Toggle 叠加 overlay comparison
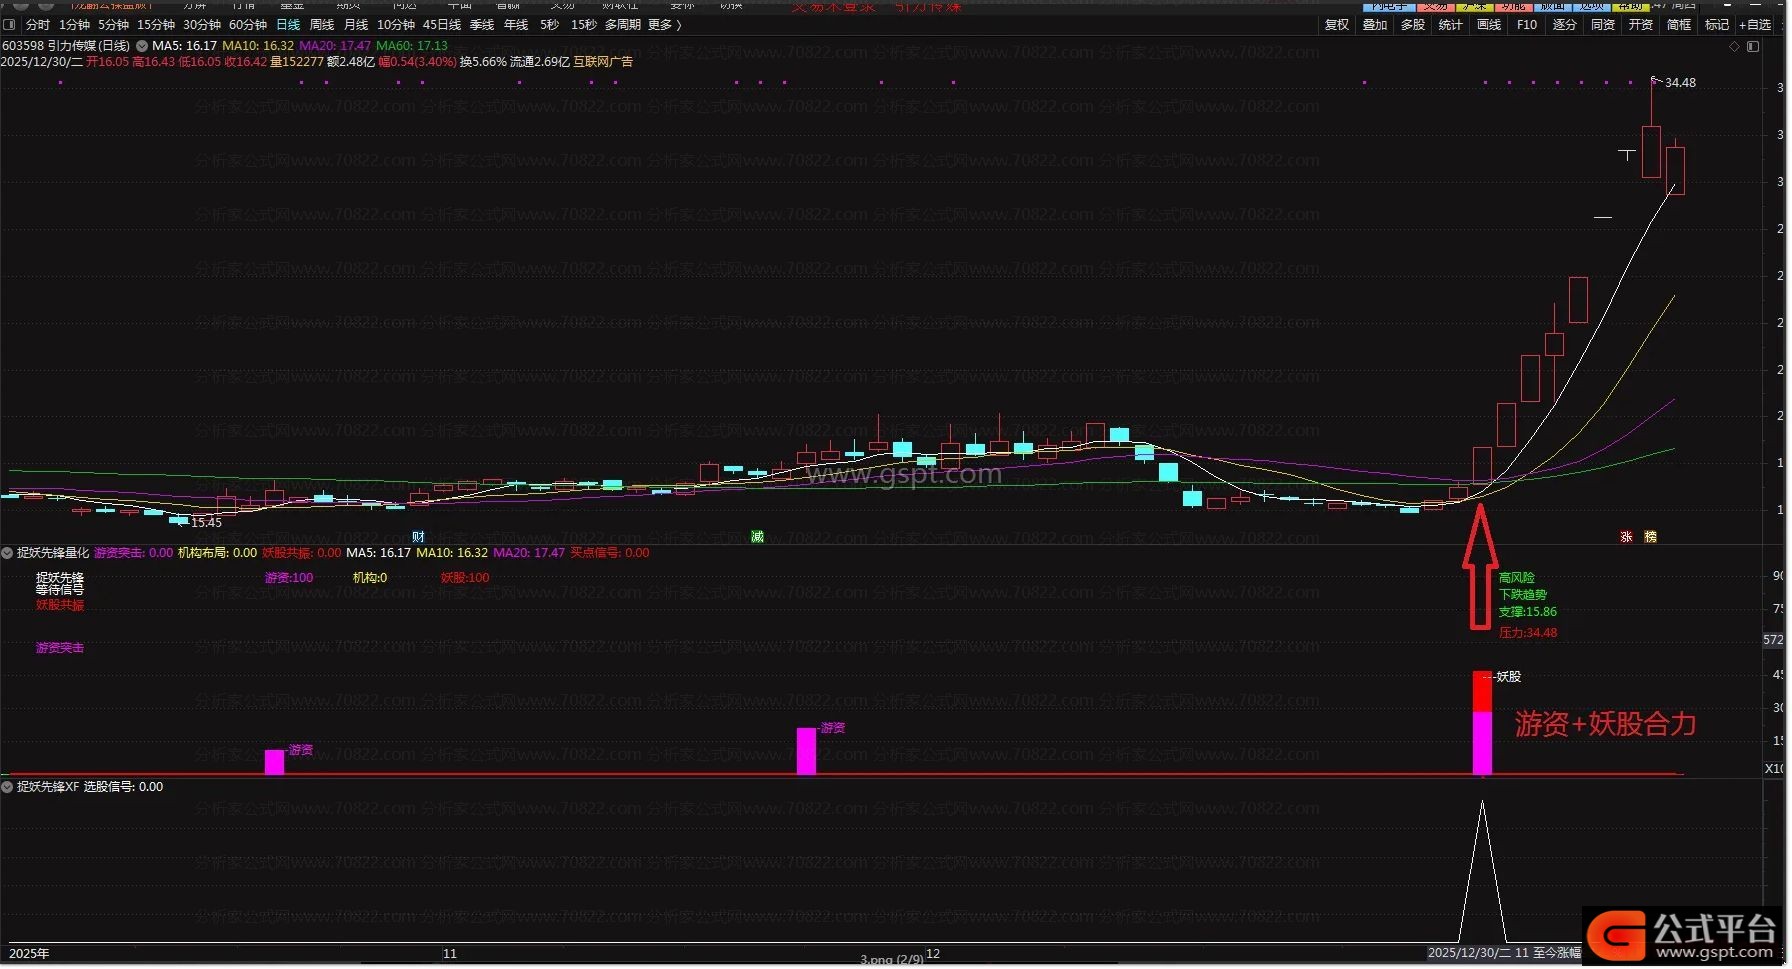The width and height of the screenshot is (1792, 969). (x=1375, y=24)
